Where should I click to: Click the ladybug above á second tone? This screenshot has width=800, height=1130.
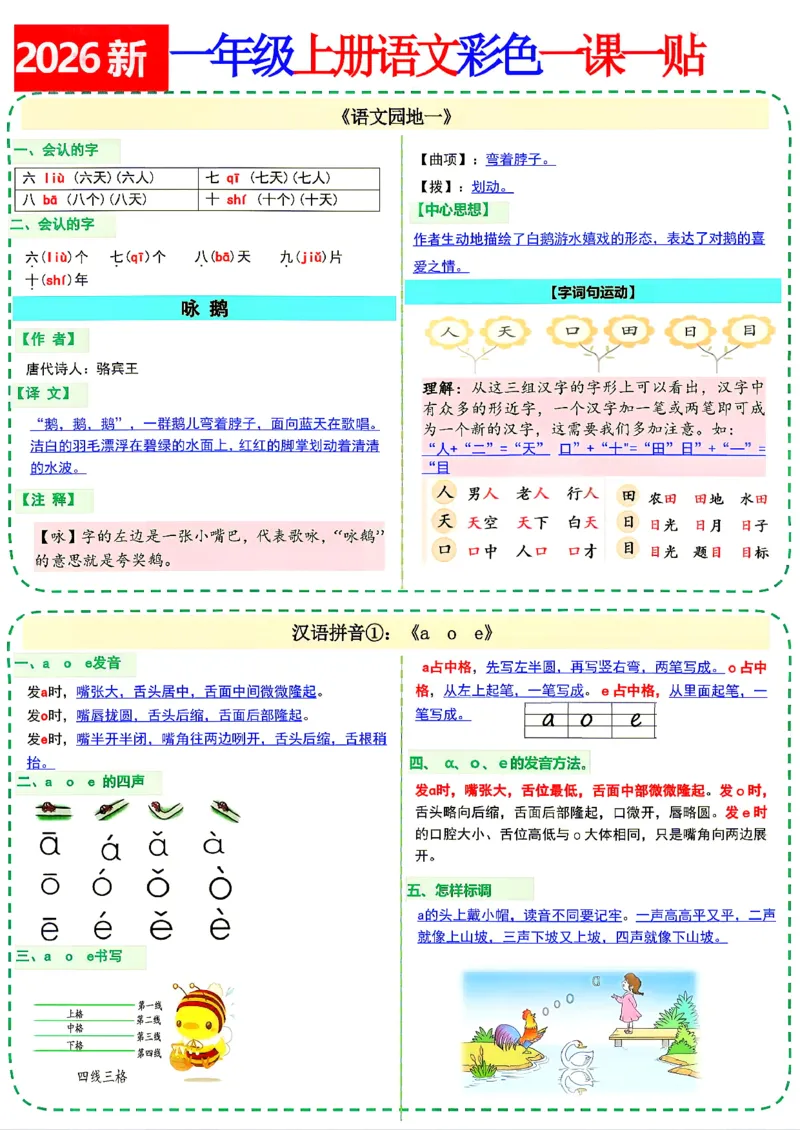tap(110, 809)
